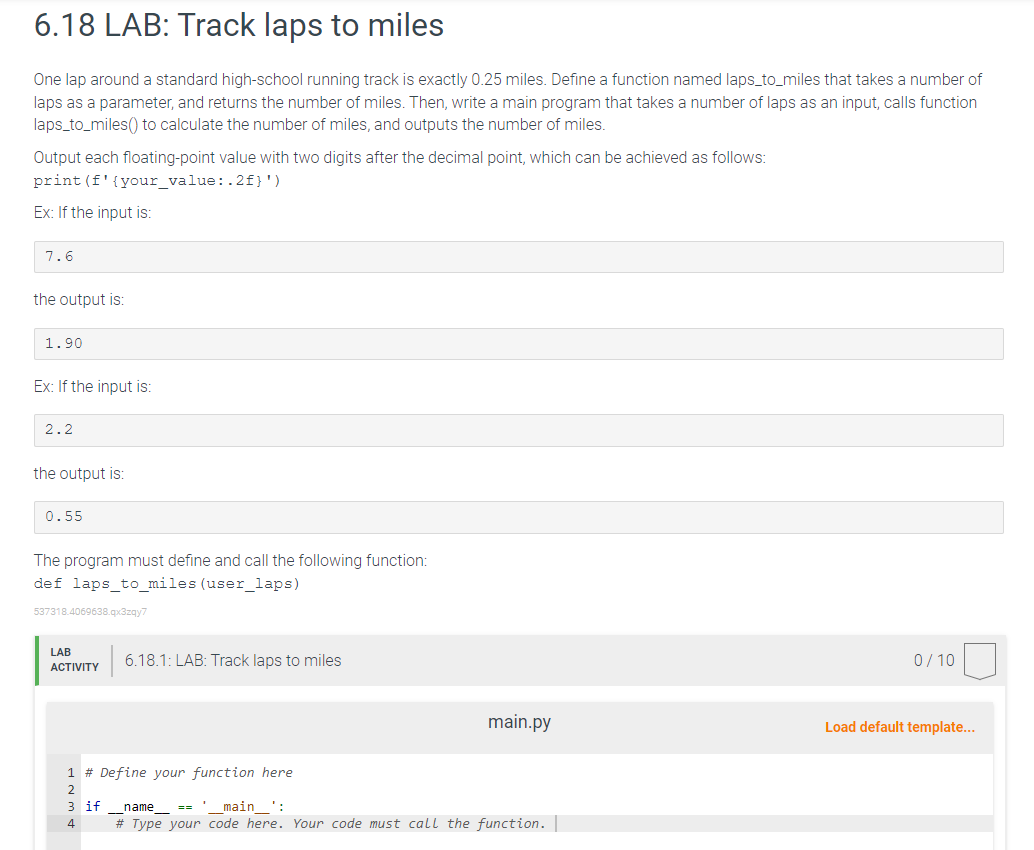The image size is (1034, 850).
Task: Select the main.py tab label
Action: (519, 721)
